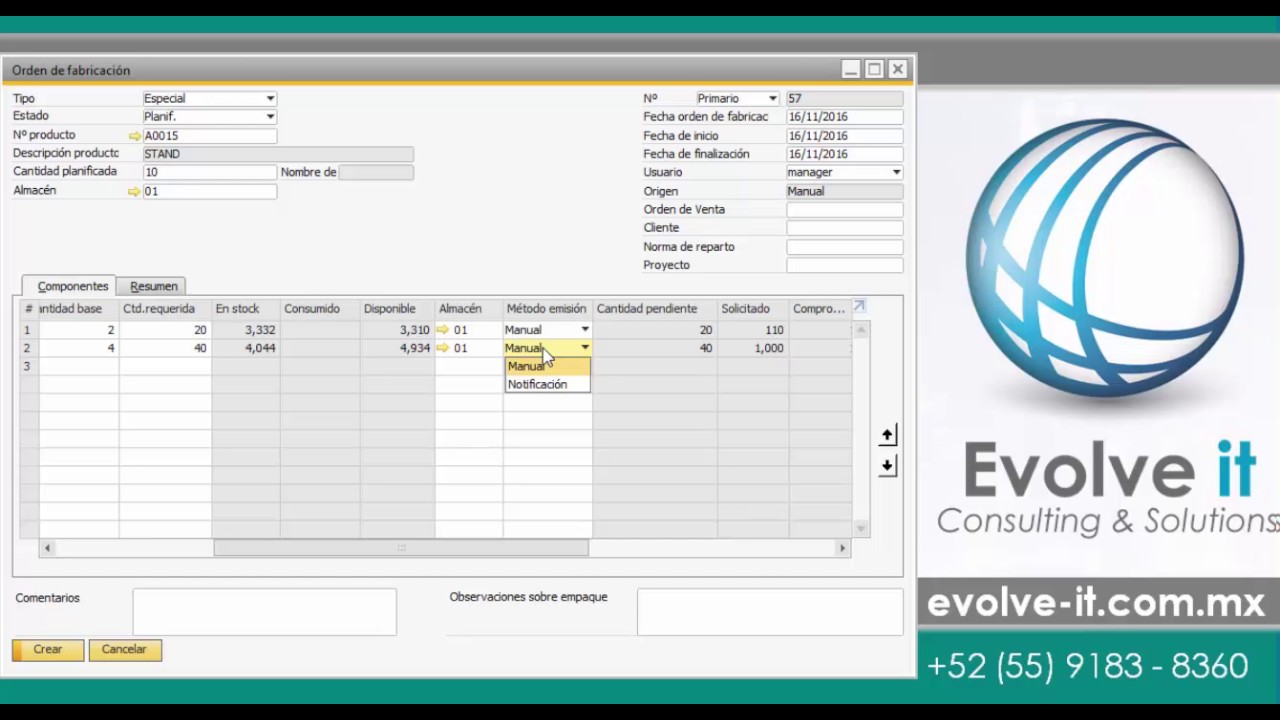Click the horizontal scrollbar left arrow
This screenshot has height=720, width=1280.
[x=47, y=548]
